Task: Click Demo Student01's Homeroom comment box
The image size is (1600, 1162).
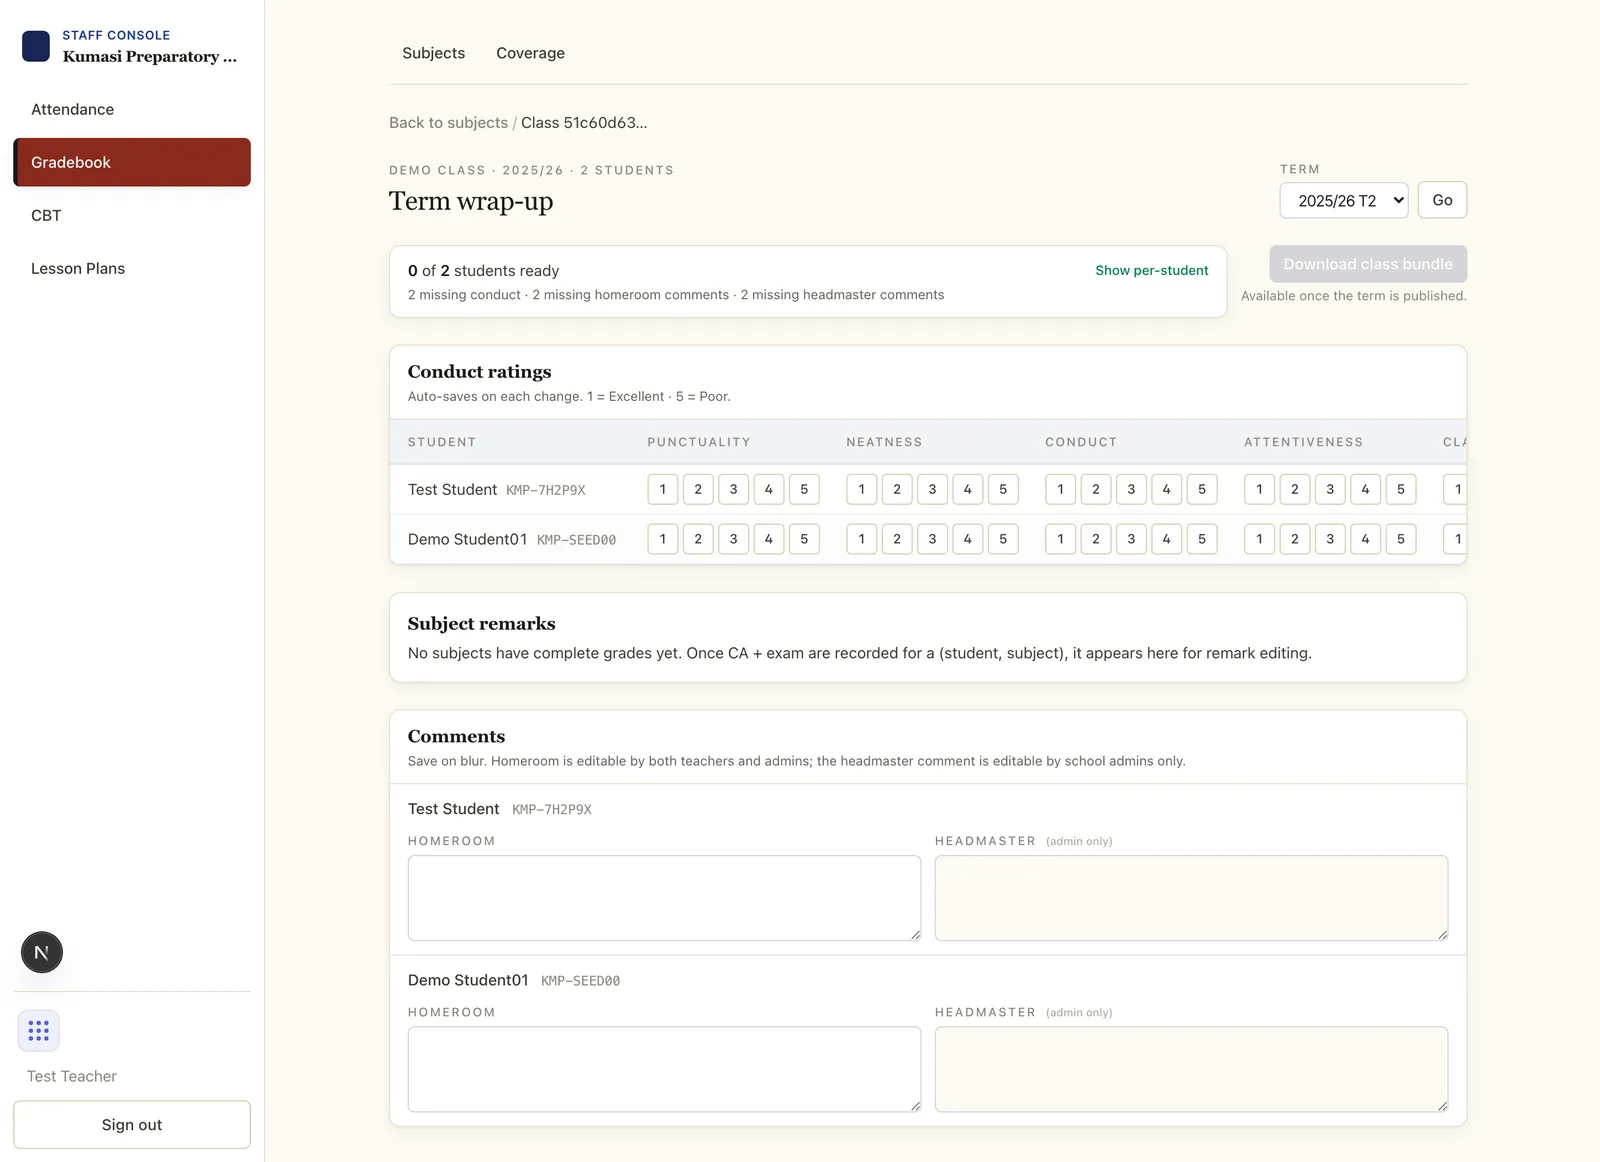Action: [x=664, y=1069]
